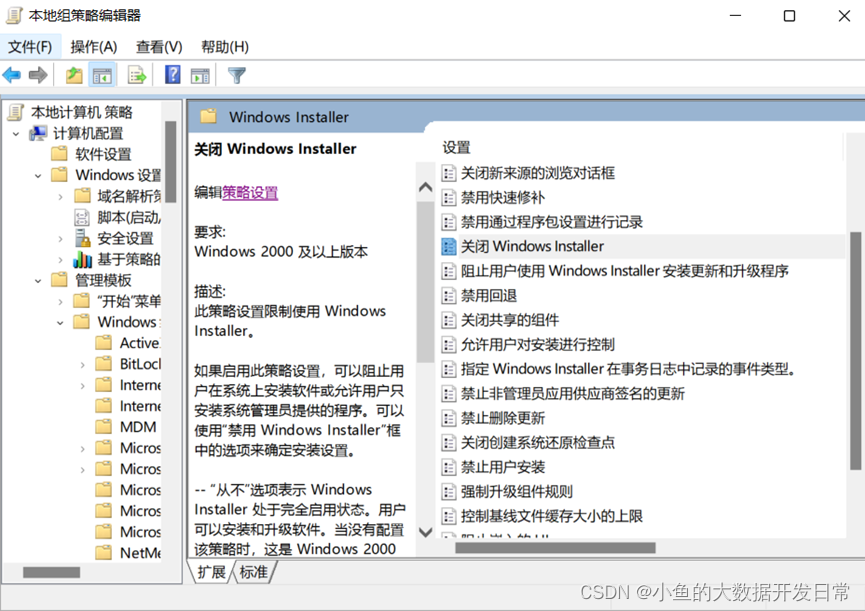Image resolution: width=865 pixels, height=611 pixels.
Task: Click settings list horizontal scrollbar thumb
Action: [x=556, y=548]
